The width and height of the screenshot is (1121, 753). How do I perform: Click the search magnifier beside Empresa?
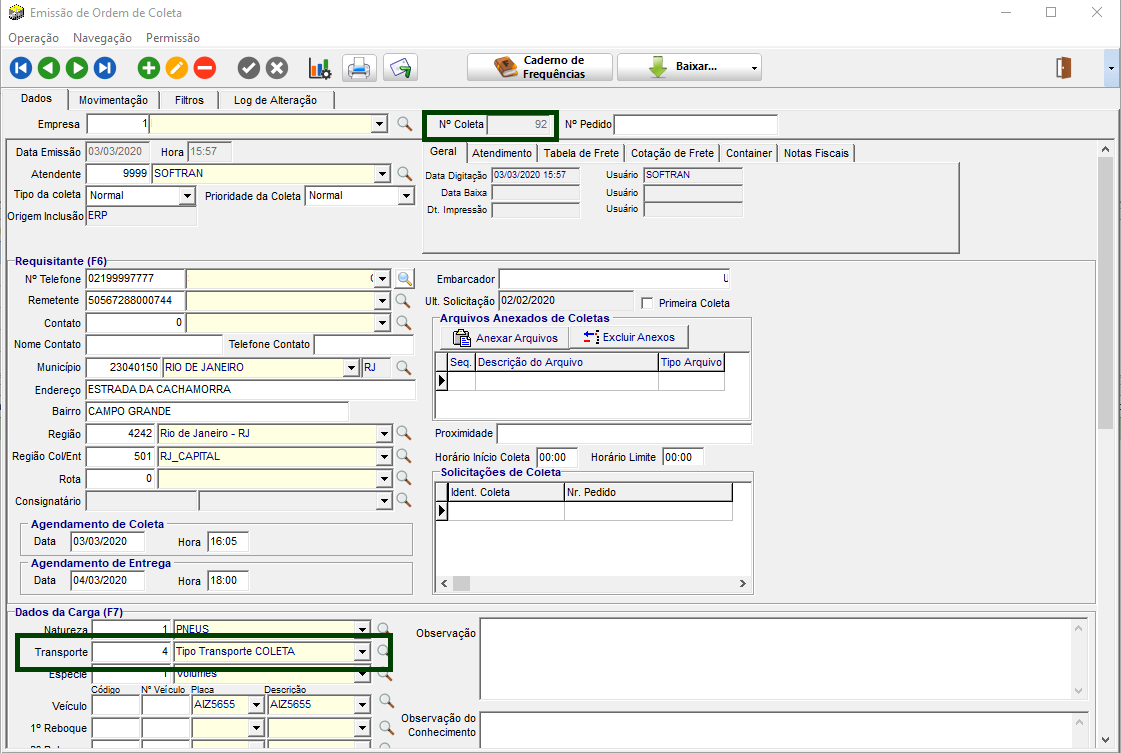tap(405, 124)
